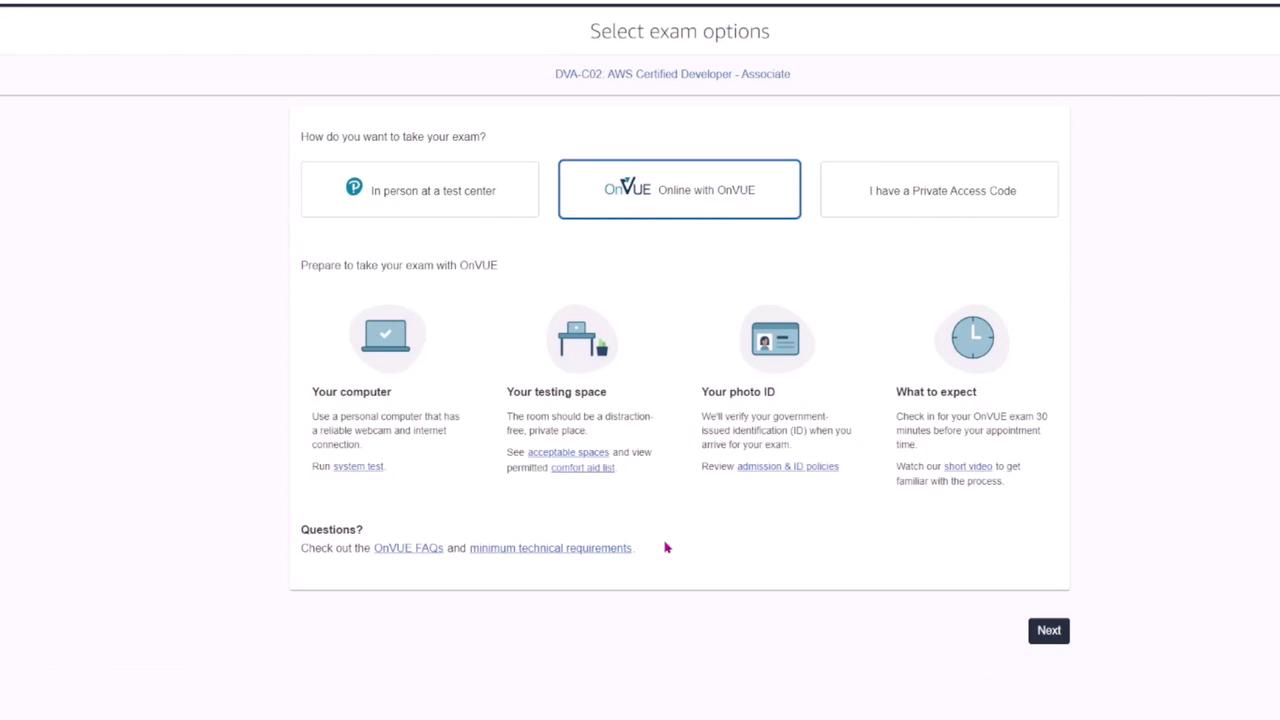Click the Questions? heading

tap(332, 530)
